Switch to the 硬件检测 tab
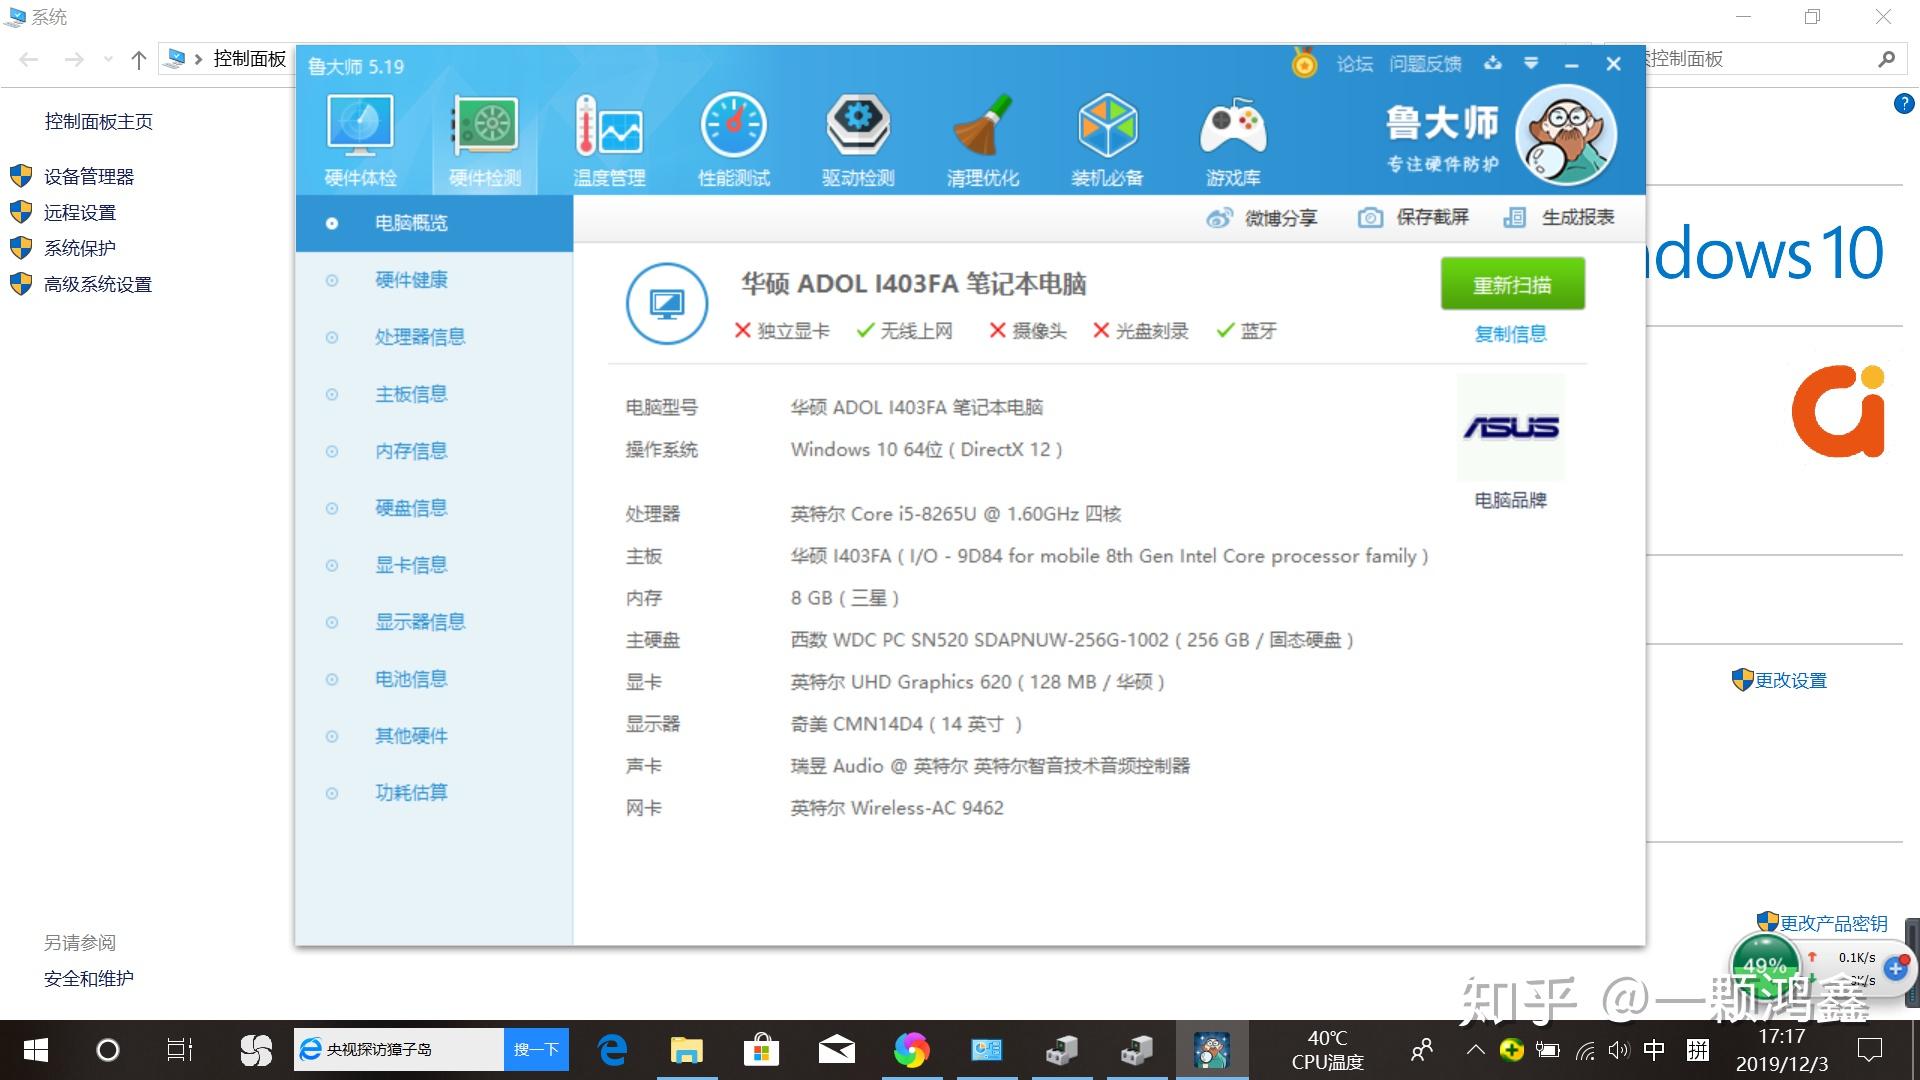1920x1080 pixels. (x=485, y=141)
